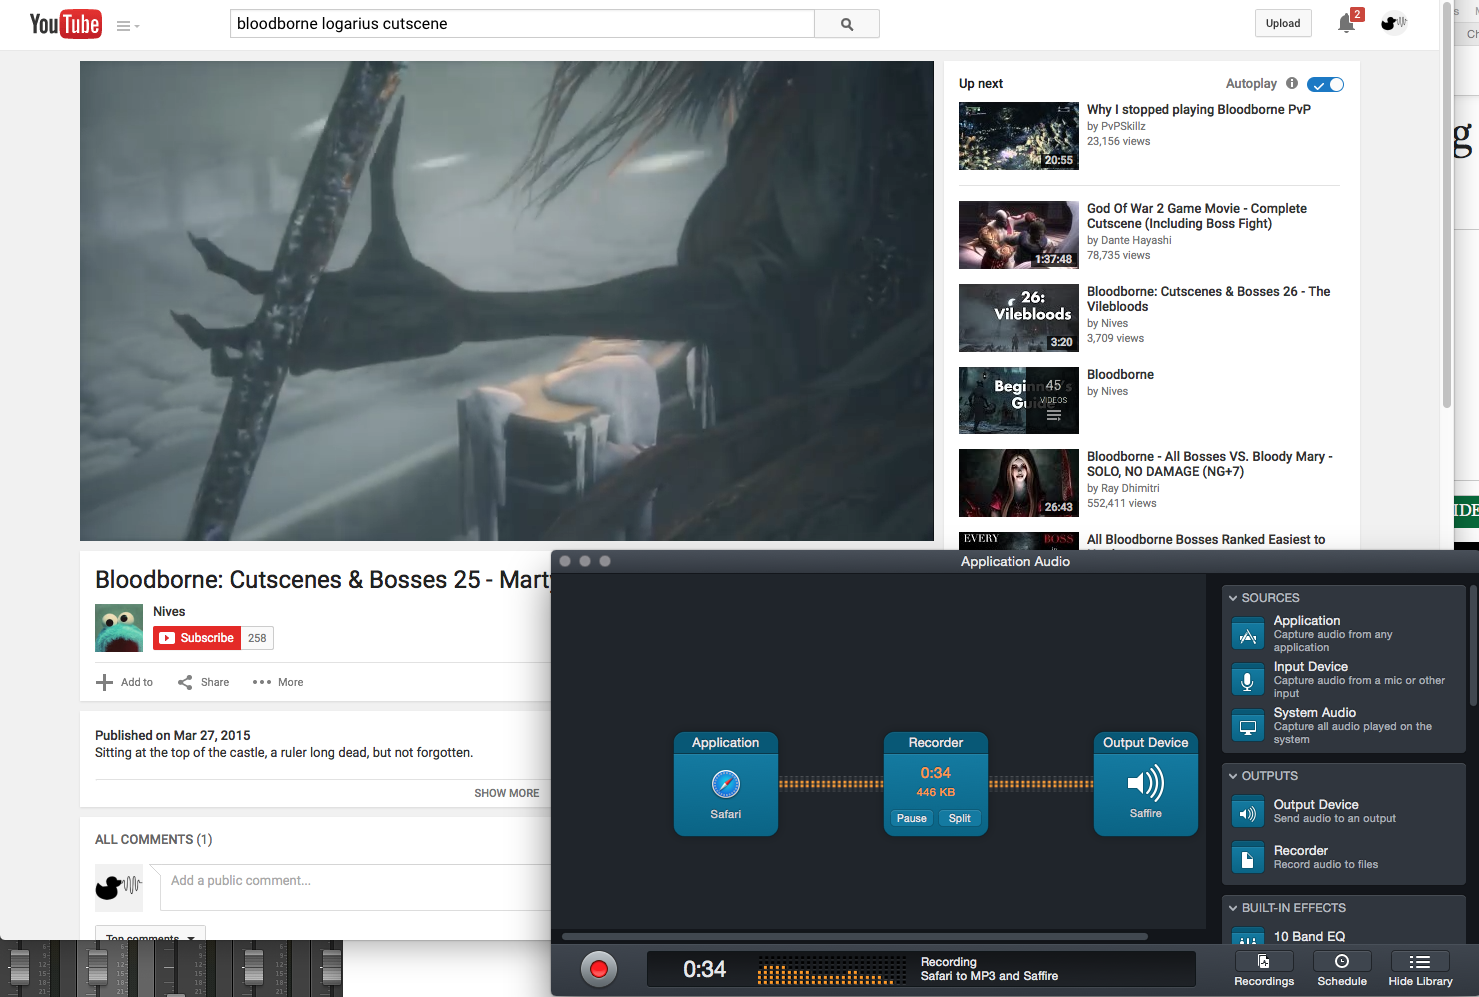Viewport: 1479px width, 997px height.
Task: Collapse the SOURCES section
Action: (1234, 598)
